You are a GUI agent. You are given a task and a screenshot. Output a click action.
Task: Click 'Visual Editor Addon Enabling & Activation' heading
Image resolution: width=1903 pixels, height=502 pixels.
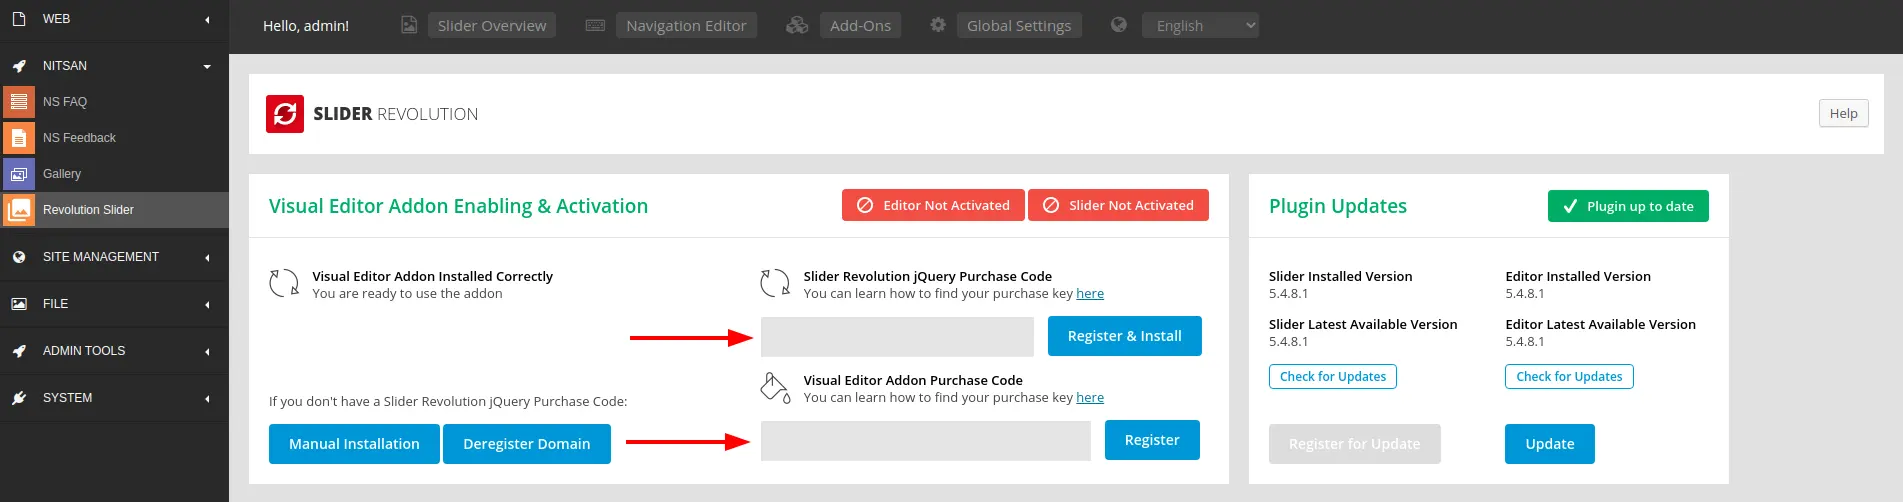(x=458, y=206)
